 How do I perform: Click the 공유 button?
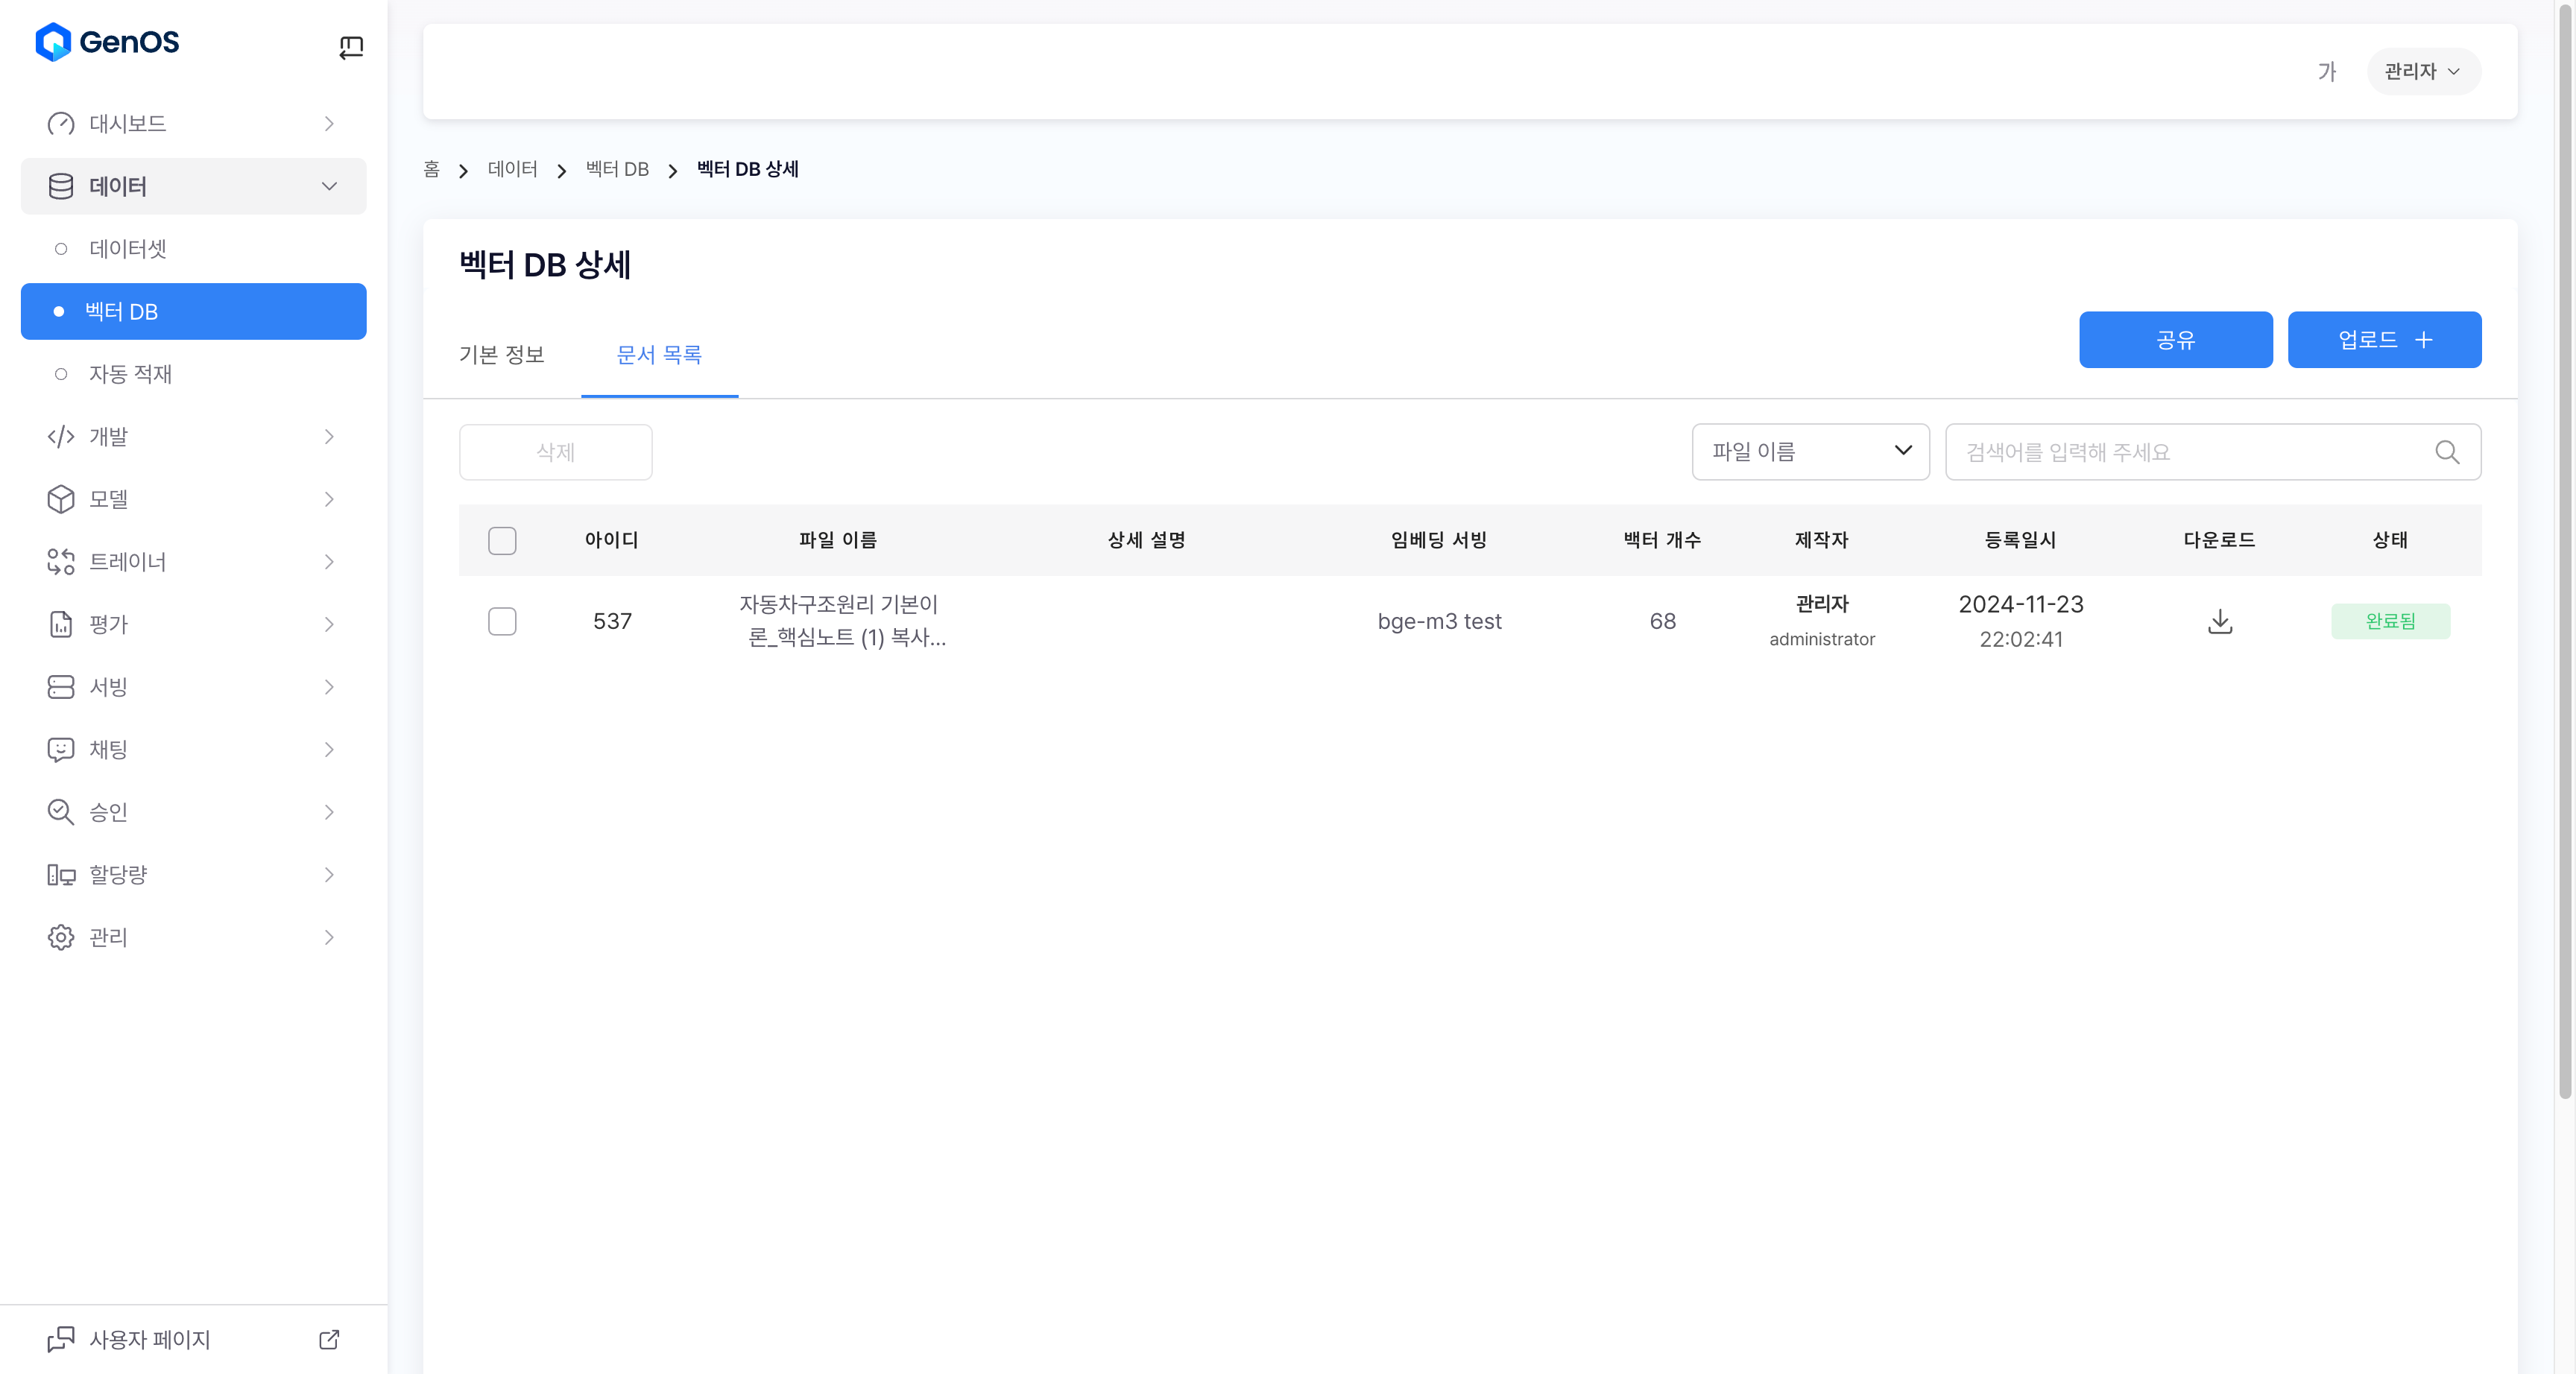pos(2175,340)
